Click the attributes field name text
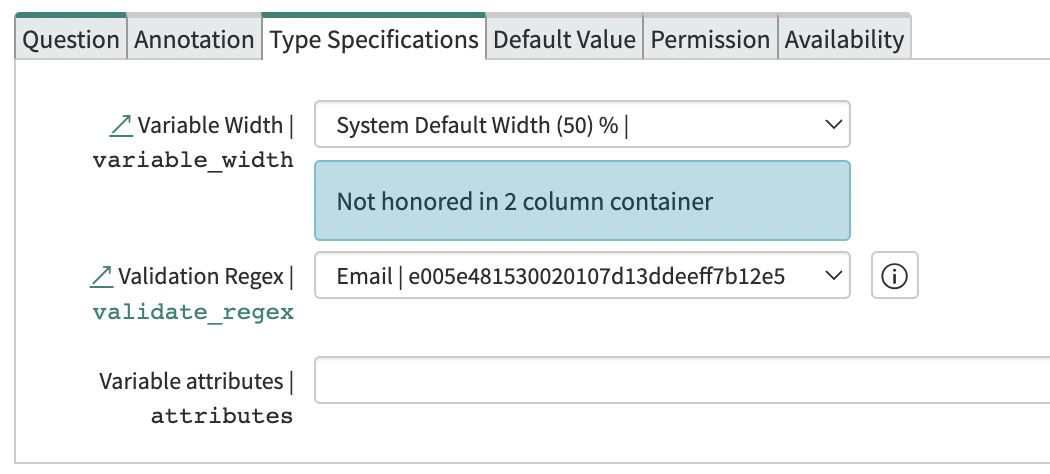 [x=222, y=416]
